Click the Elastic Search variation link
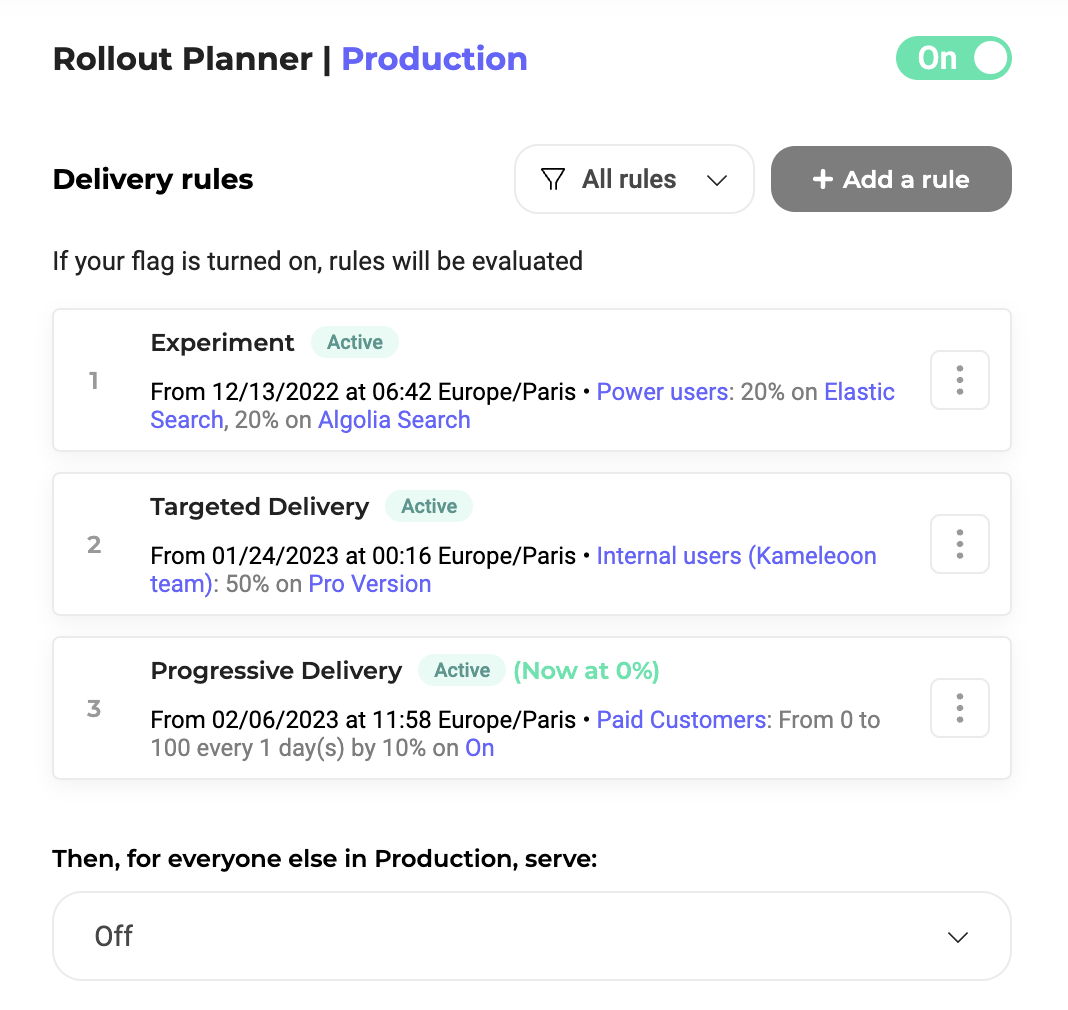Image resolution: width=1068 pixels, height=1010 pixels. pos(859,392)
